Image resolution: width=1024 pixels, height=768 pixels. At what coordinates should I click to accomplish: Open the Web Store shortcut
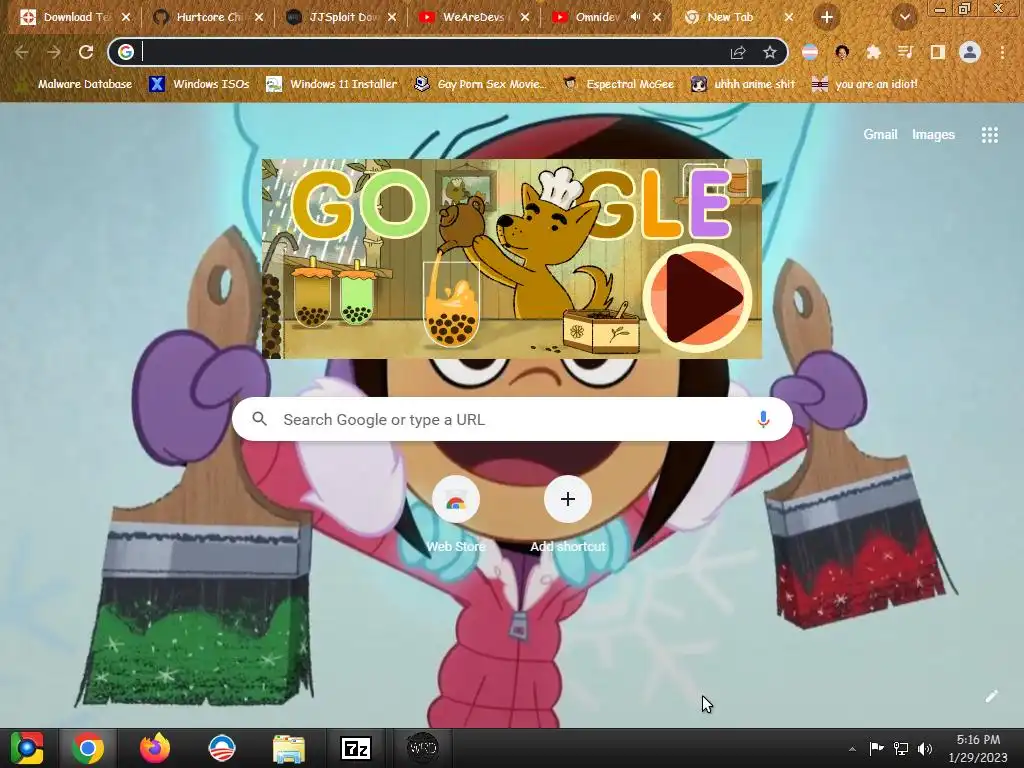[456, 515]
